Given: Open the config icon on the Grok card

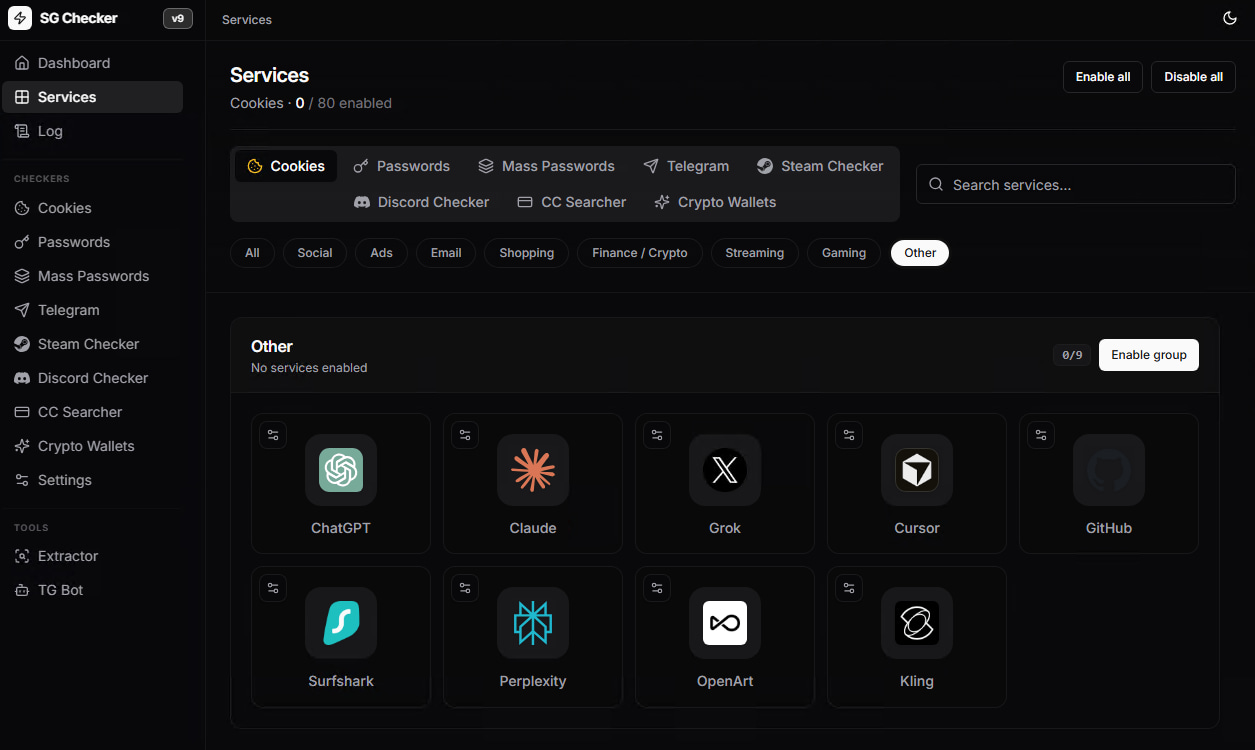Looking at the screenshot, I should click(657, 435).
